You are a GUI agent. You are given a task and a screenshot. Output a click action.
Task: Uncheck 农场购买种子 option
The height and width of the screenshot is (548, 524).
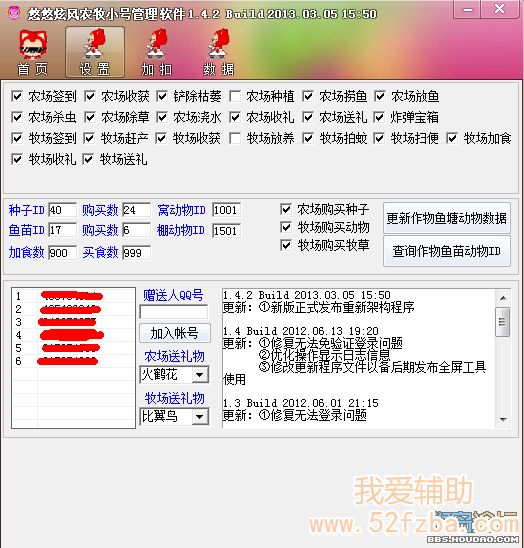click(286, 209)
